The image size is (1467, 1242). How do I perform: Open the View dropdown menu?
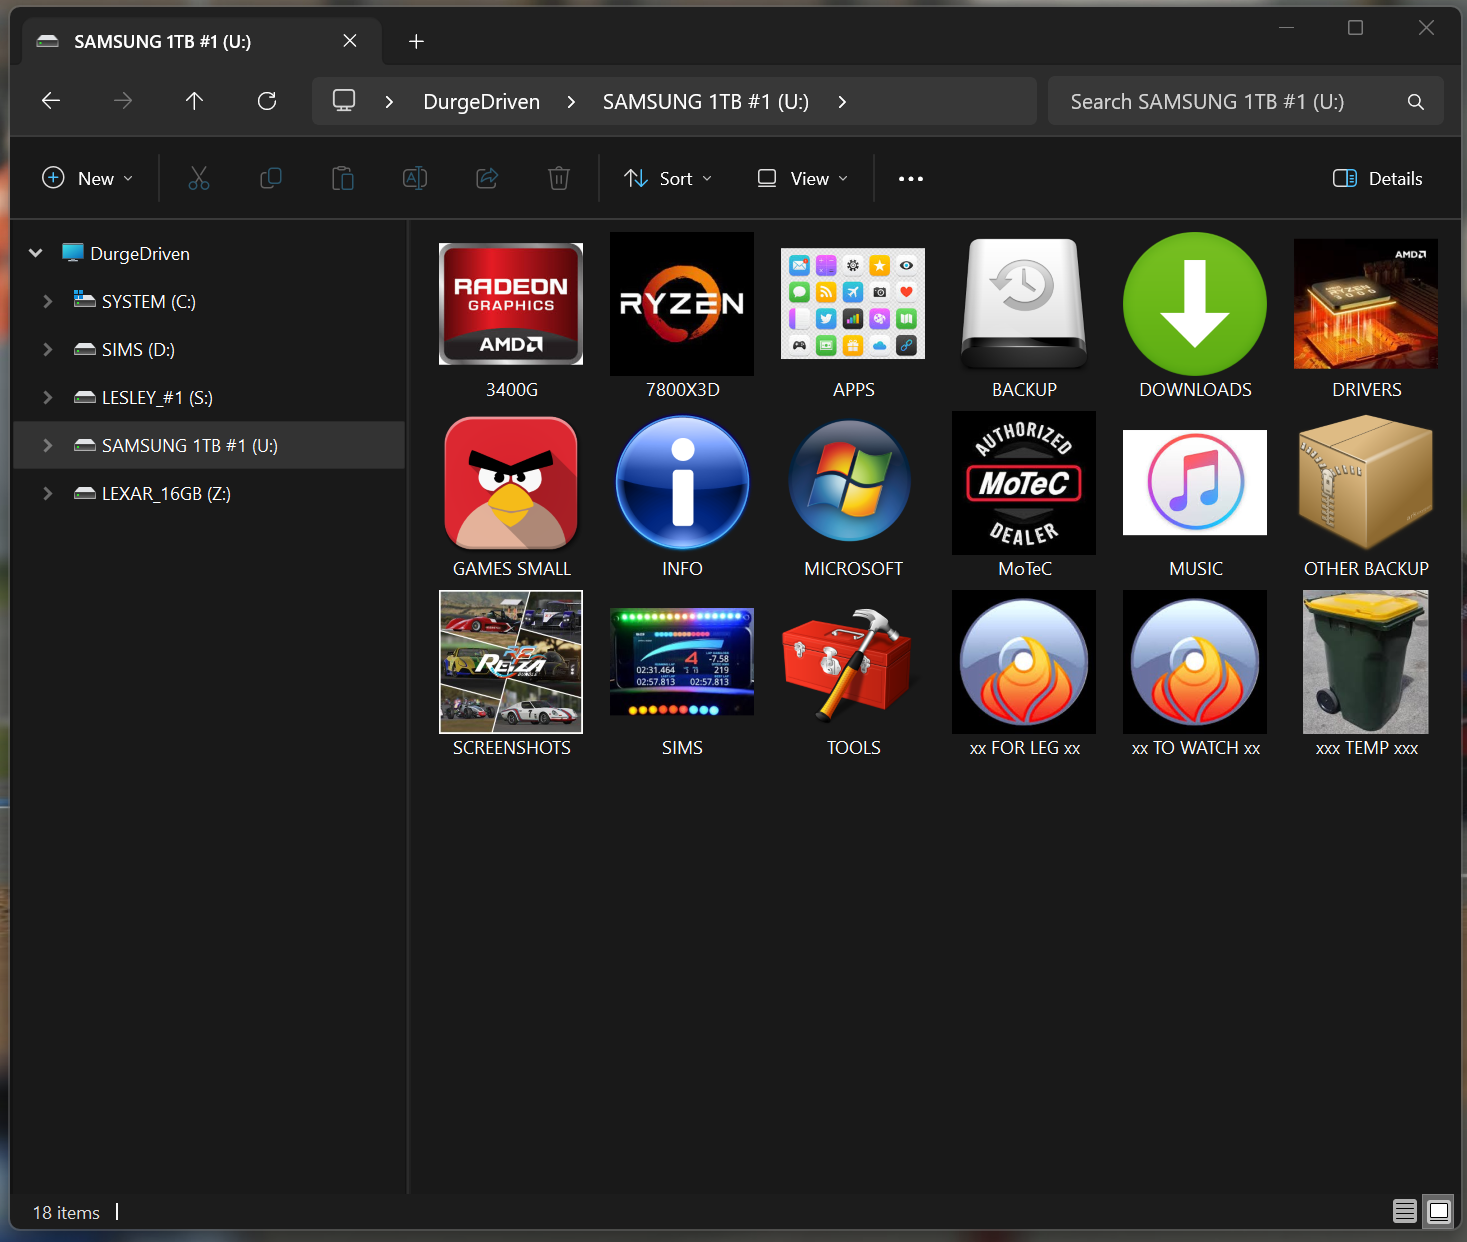(803, 179)
